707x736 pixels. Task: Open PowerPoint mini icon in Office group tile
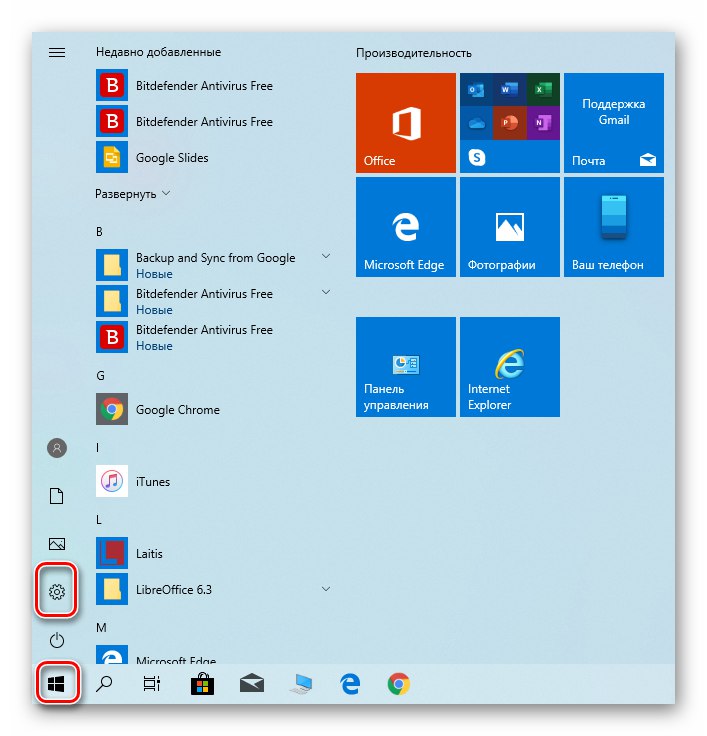click(509, 123)
